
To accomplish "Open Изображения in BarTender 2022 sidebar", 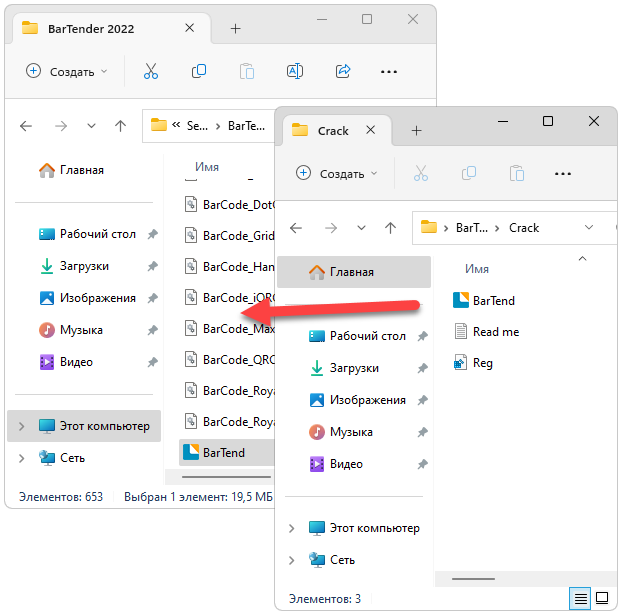I will tap(98, 298).
